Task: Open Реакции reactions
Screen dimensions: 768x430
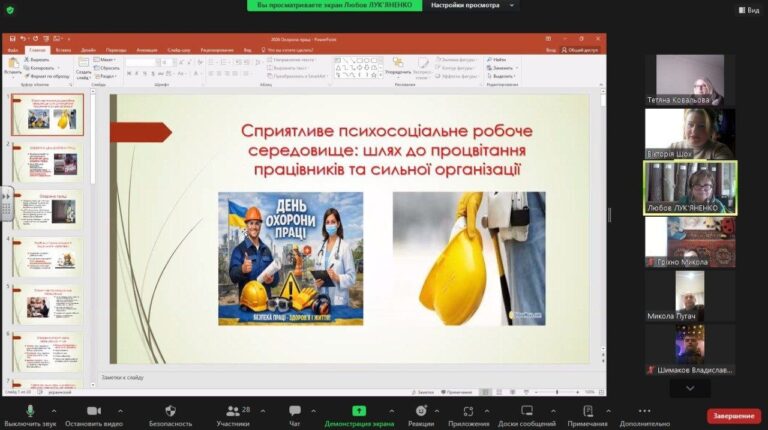Action: [x=421, y=411]
